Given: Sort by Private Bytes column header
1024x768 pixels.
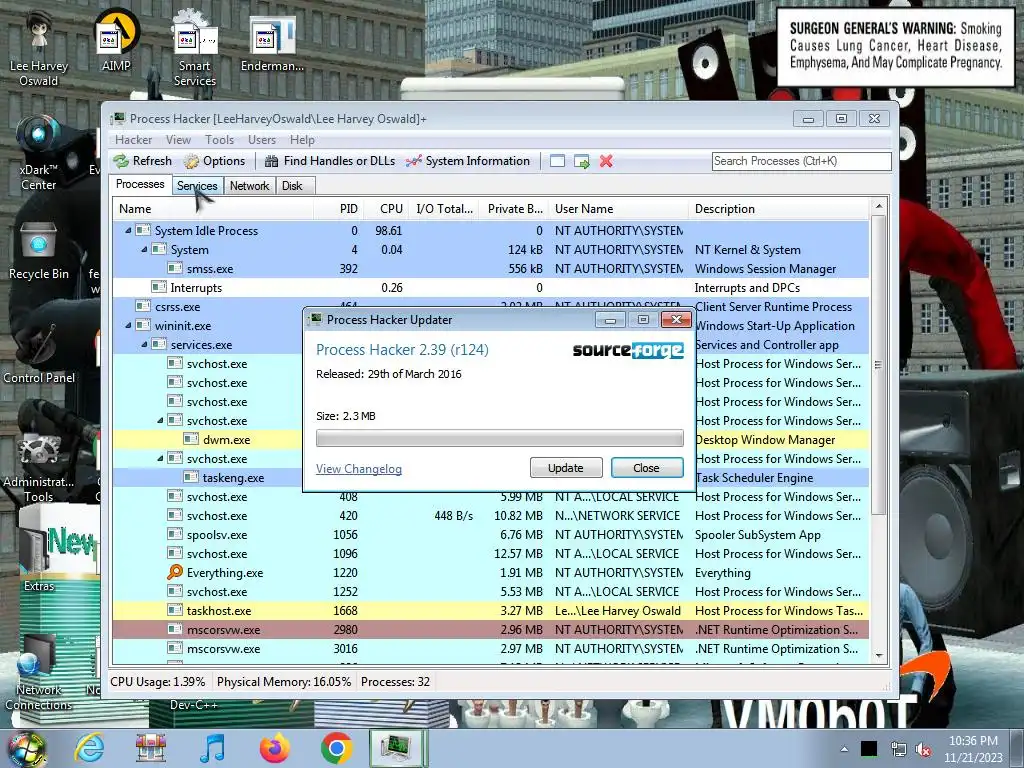Looking at the screenshot, I should [514, 209].
